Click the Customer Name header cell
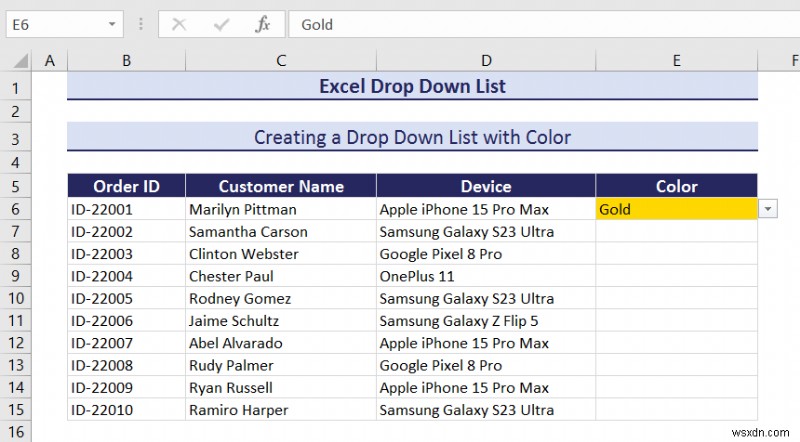Screen dimensions: 800x442 click(281, 186)
